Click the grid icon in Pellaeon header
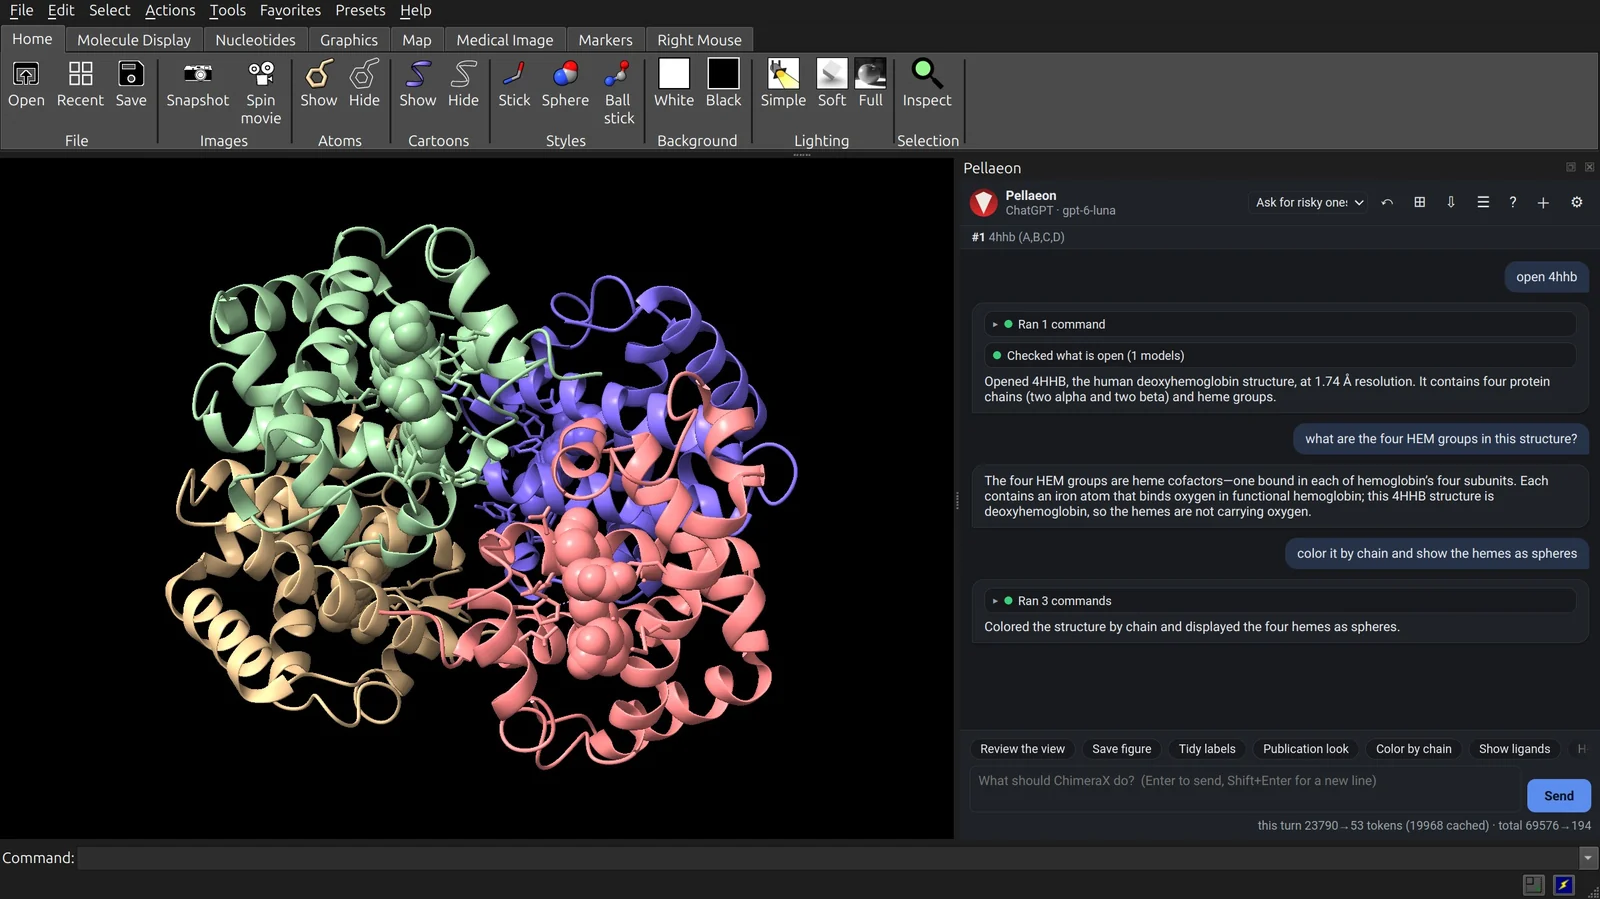This screenshot has width=1600, height=899. 1419,202
